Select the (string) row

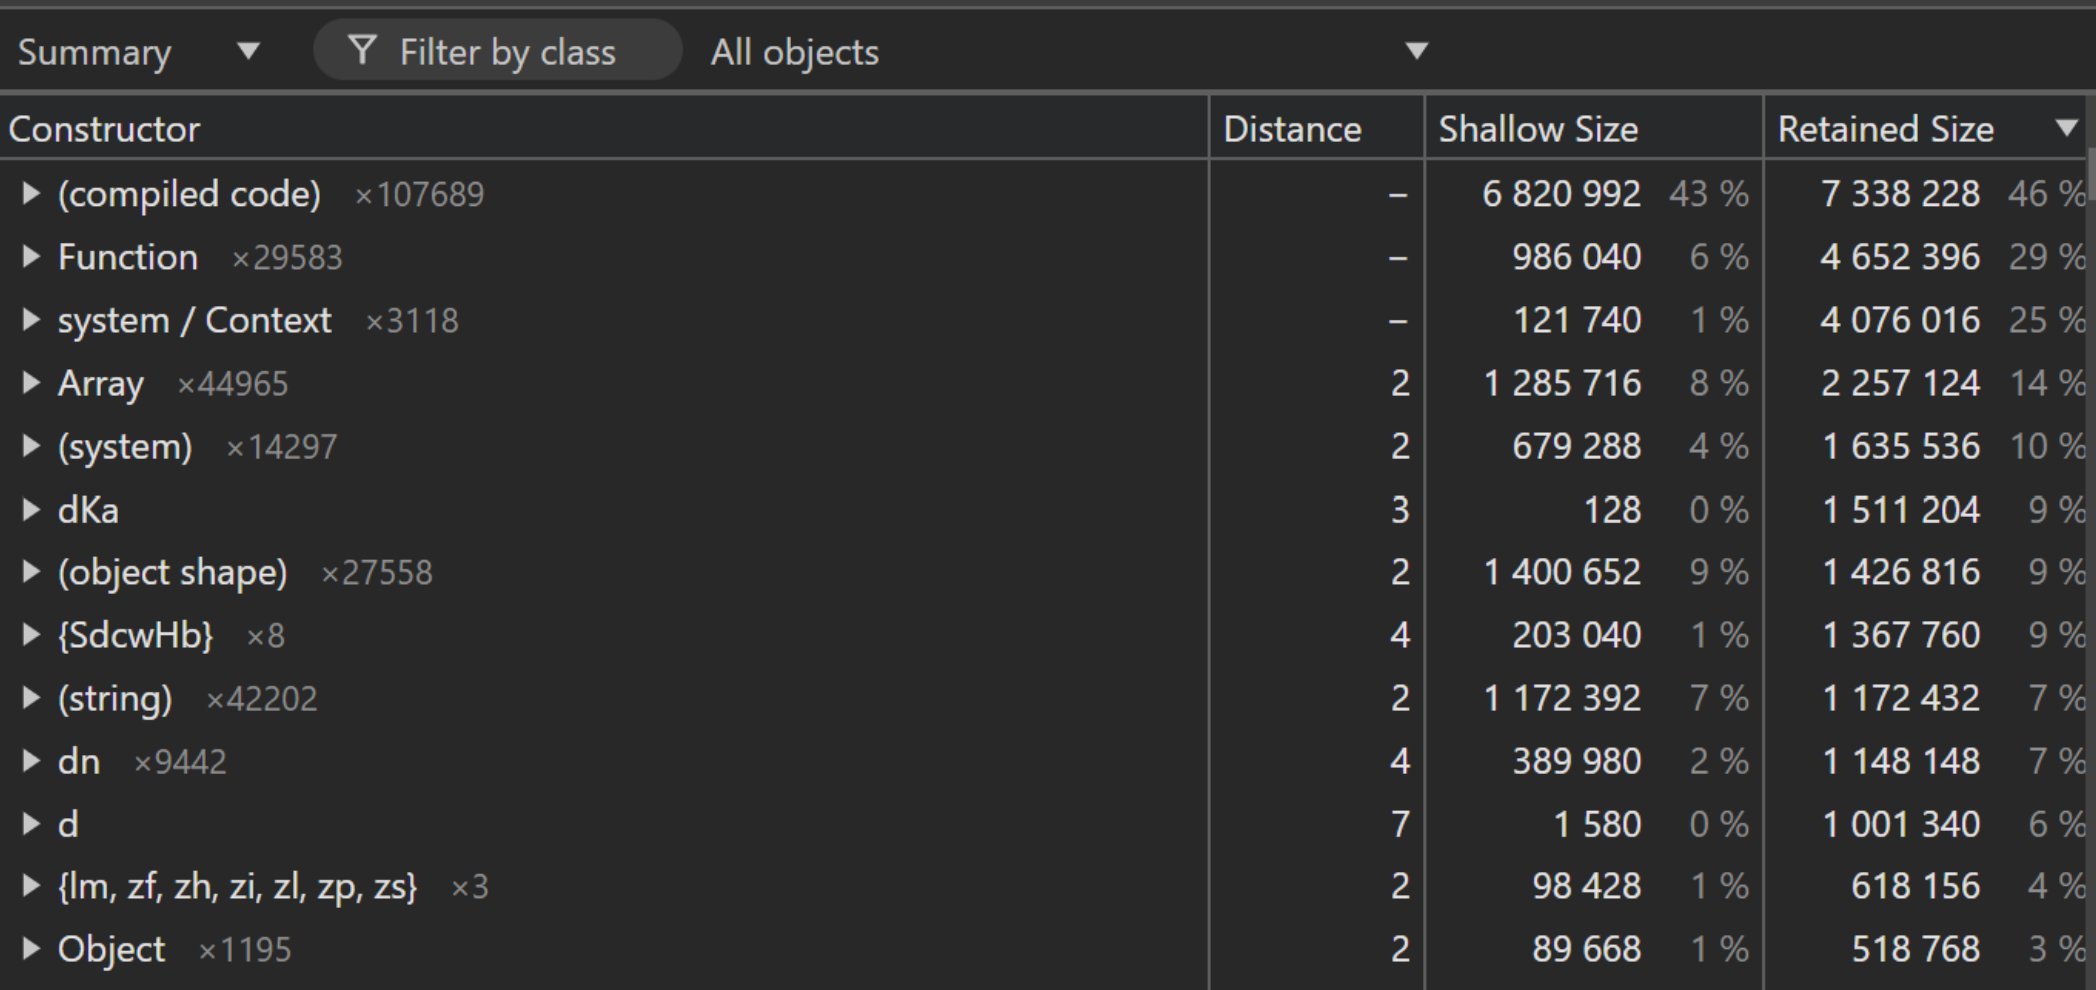(115, 698)
